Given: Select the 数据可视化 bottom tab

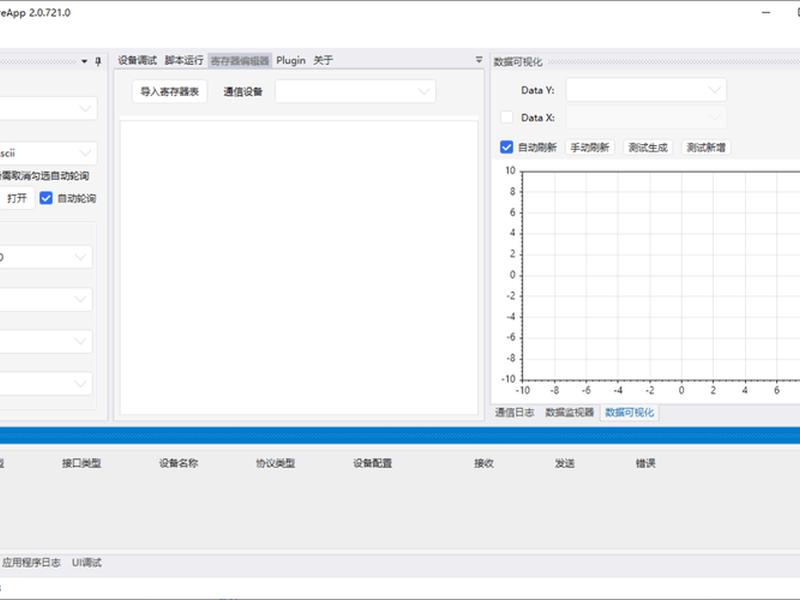Looking at the screenshot, I should pyautogui.click(x=630, y=412).
